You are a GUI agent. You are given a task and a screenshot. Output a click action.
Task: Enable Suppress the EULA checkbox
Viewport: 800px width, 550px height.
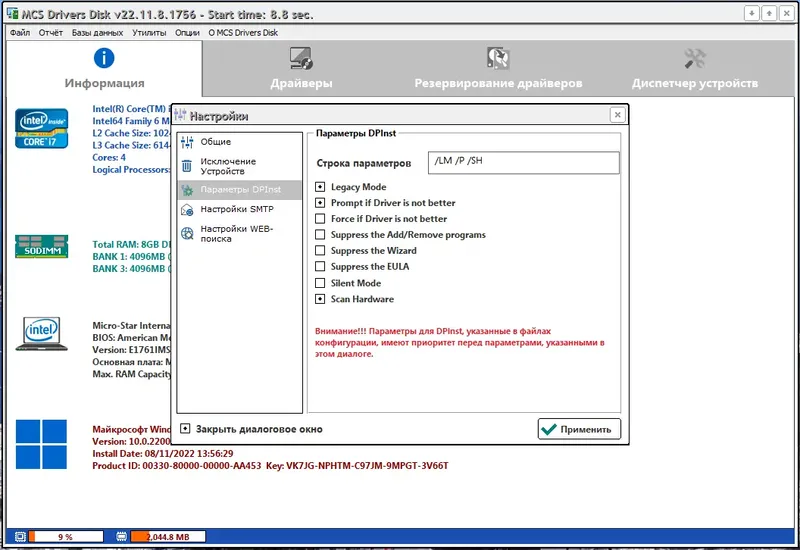[320, 266]
